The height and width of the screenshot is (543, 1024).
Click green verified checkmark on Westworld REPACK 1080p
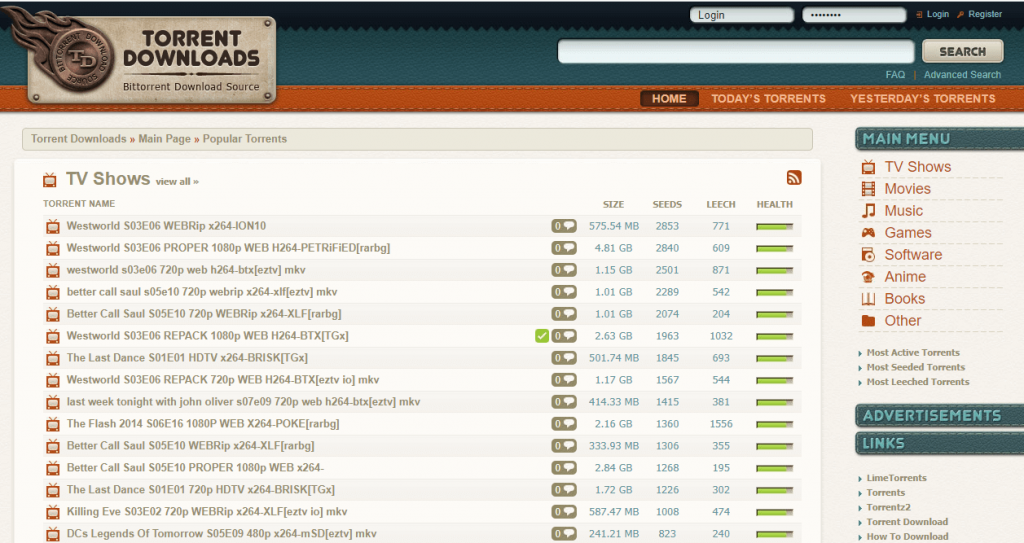pyautogui.click(x=542, y=336)
